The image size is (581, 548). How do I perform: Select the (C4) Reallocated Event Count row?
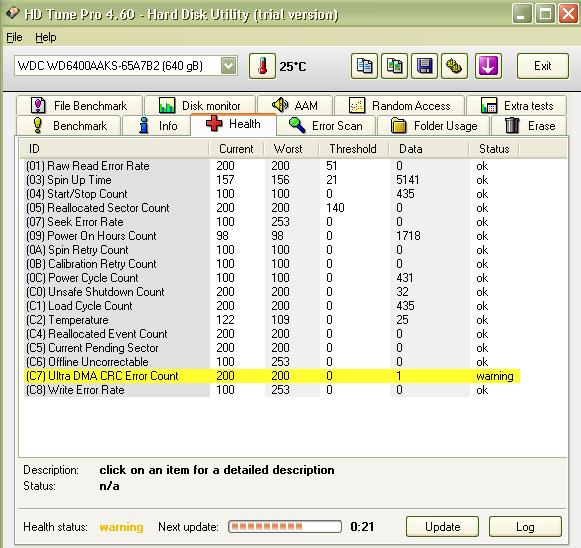[272, 334]
